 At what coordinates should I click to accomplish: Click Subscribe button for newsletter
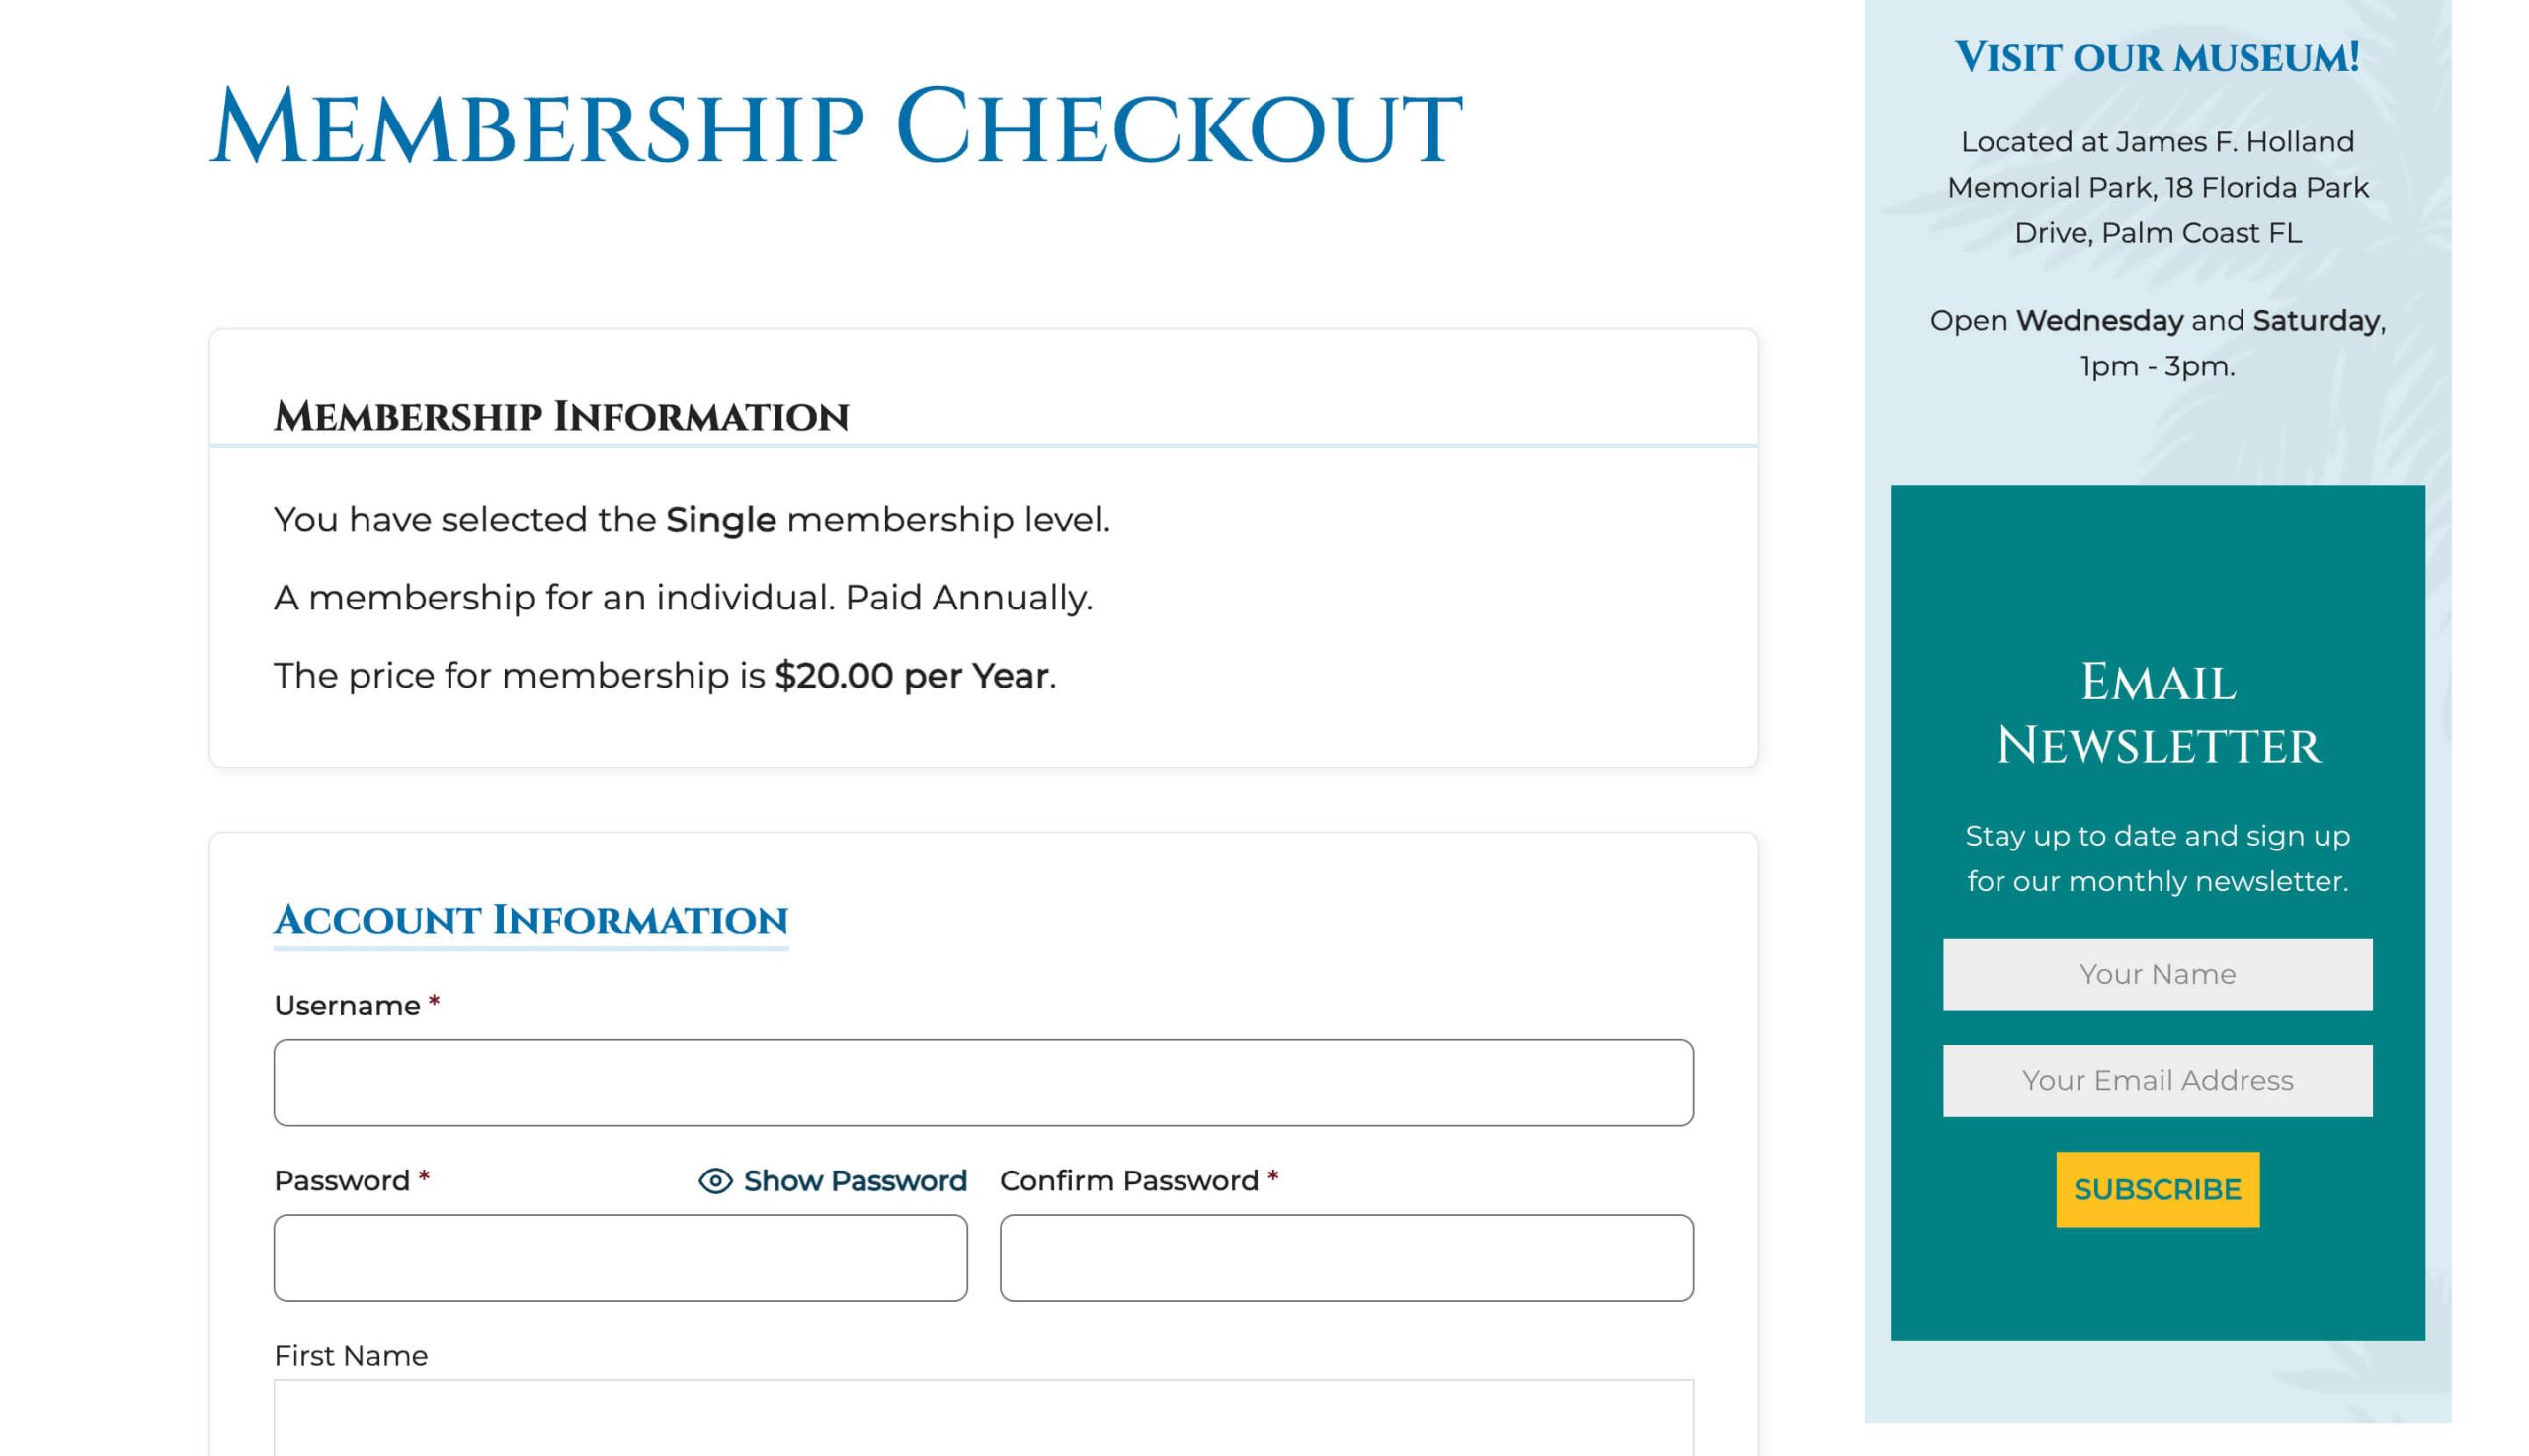(2158, 1190)
